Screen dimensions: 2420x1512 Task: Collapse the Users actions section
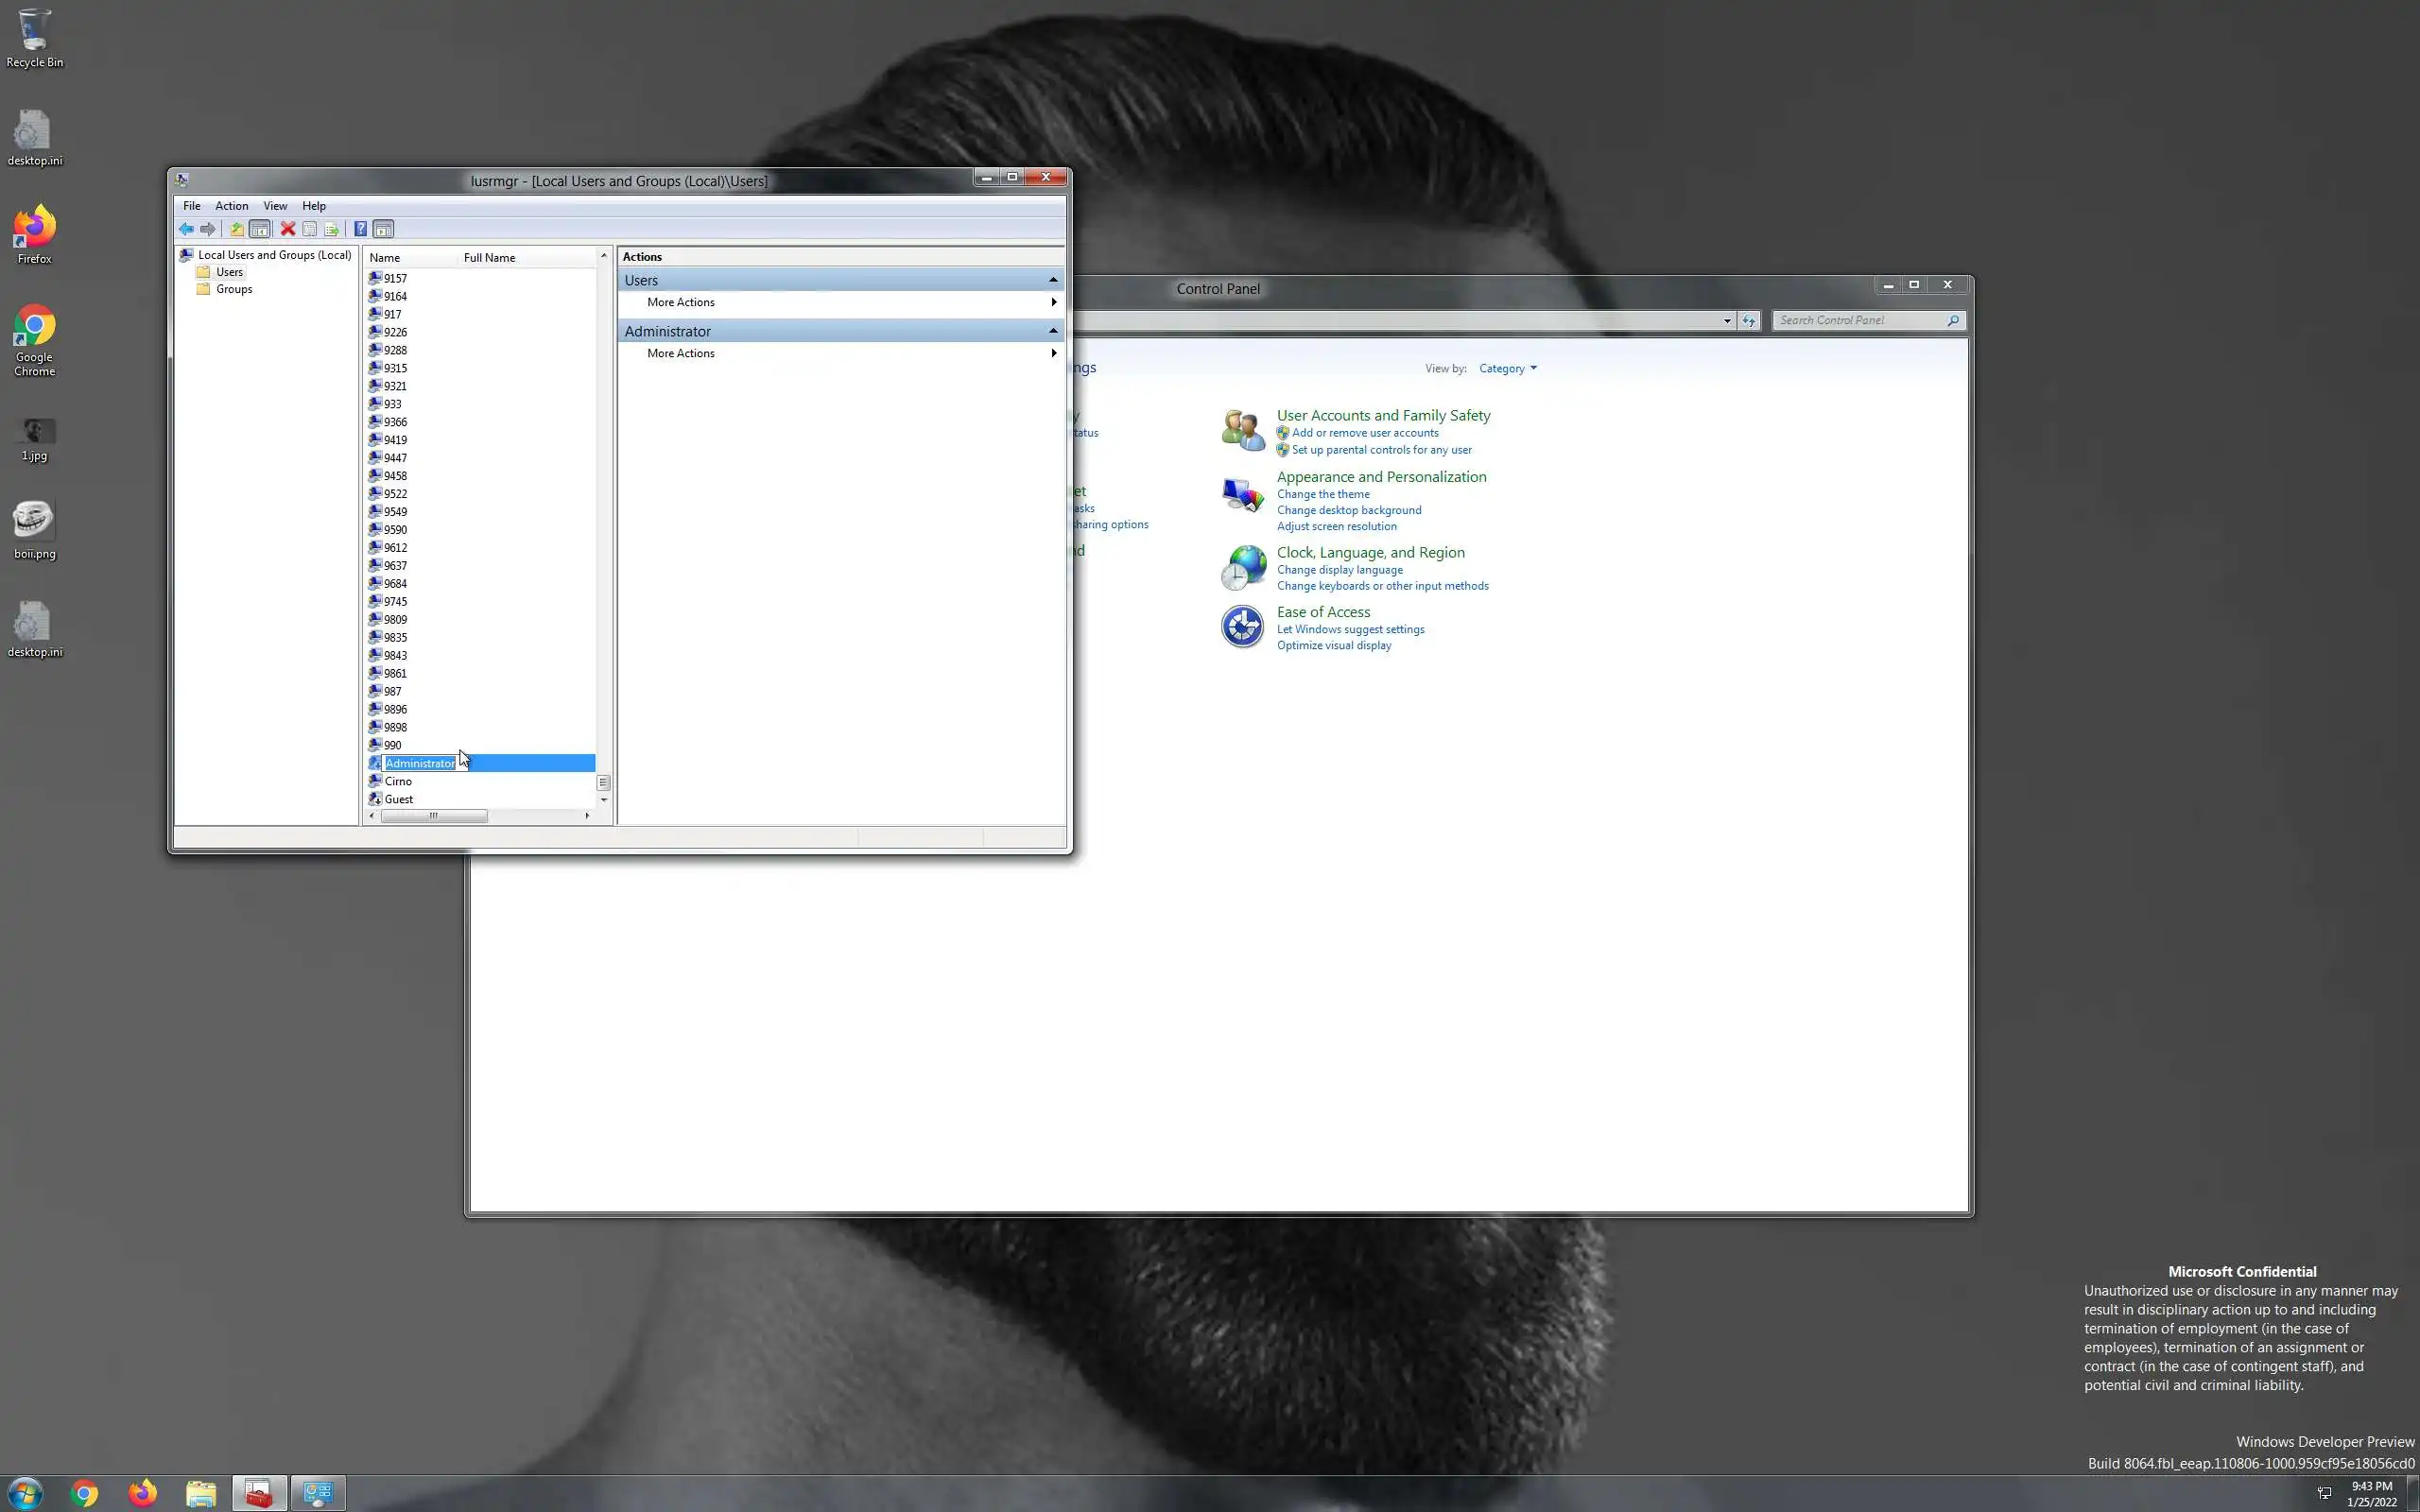1052,280
